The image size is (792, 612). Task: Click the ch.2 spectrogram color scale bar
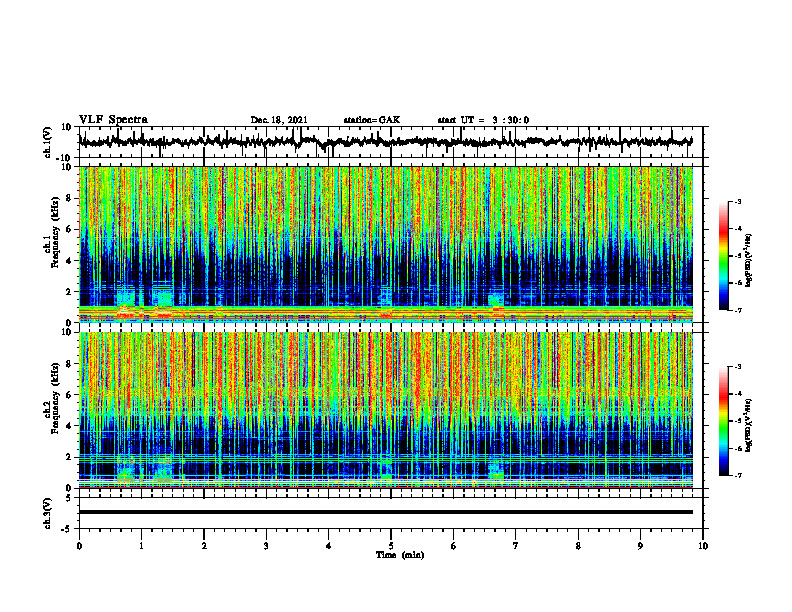click(724, 421)
